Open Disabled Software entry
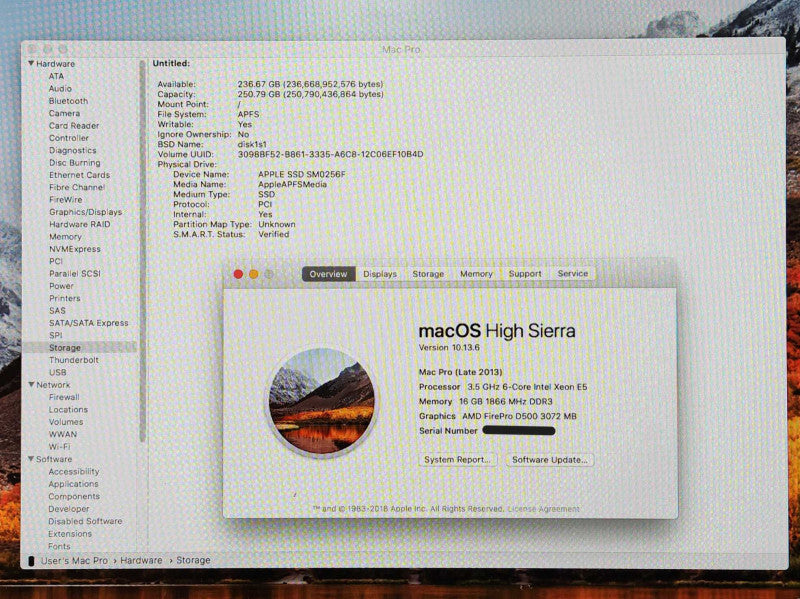This screenshot has height=599, width=800. (x=85, y=521)
